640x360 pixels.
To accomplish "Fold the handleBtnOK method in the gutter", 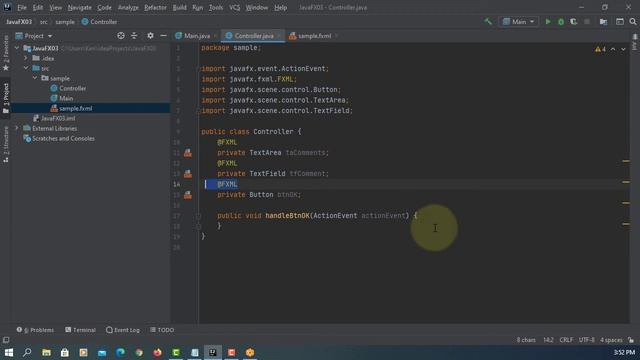I will pos(198,216).
